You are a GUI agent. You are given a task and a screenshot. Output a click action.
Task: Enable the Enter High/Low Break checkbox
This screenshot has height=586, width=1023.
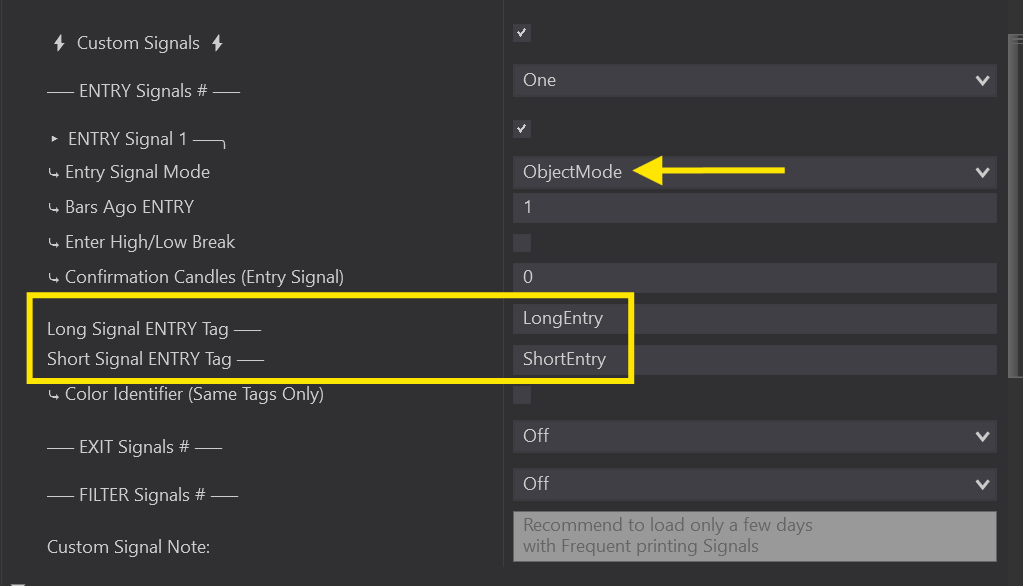click(522, 243)
